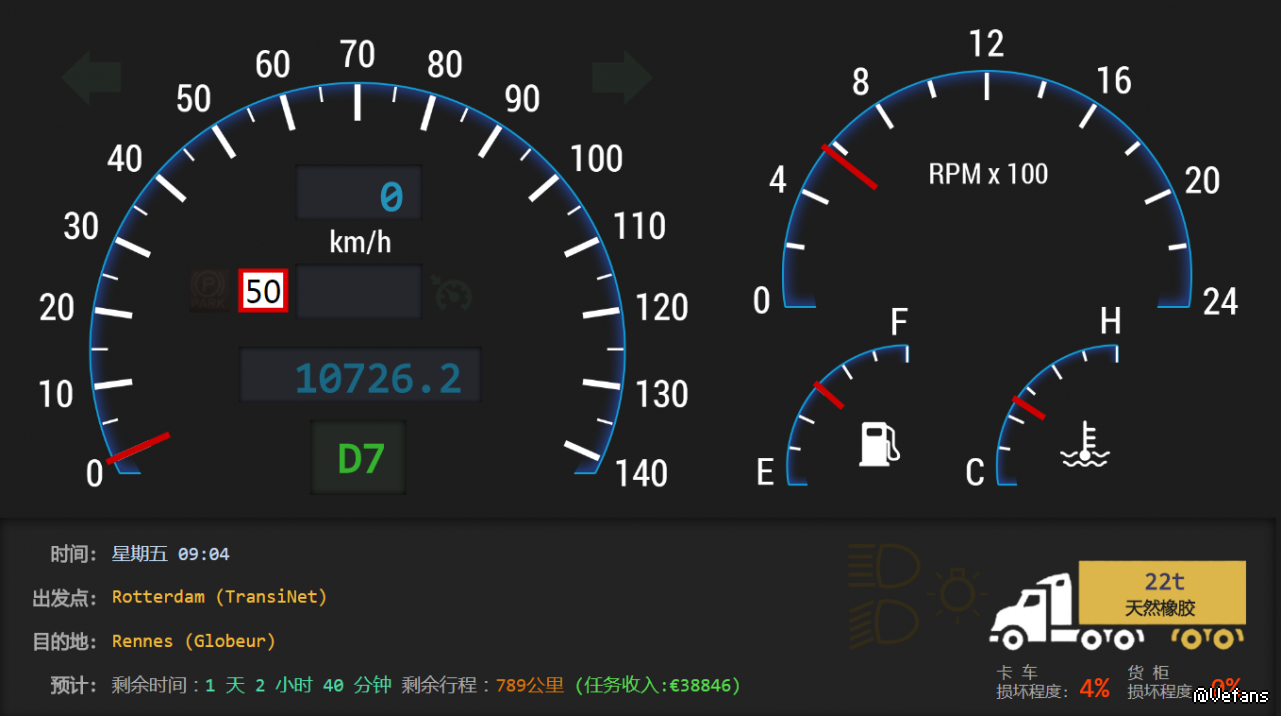Image resolution: width=1281 pixels, height=716 pixels.
Task: Click the RPM gauge red needle
Action: pos(849,166)
